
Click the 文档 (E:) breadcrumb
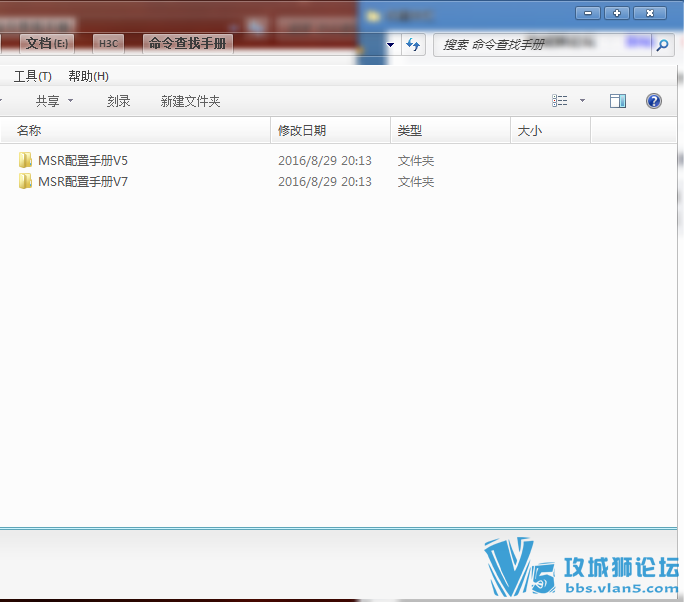click(x=47, y=44)
